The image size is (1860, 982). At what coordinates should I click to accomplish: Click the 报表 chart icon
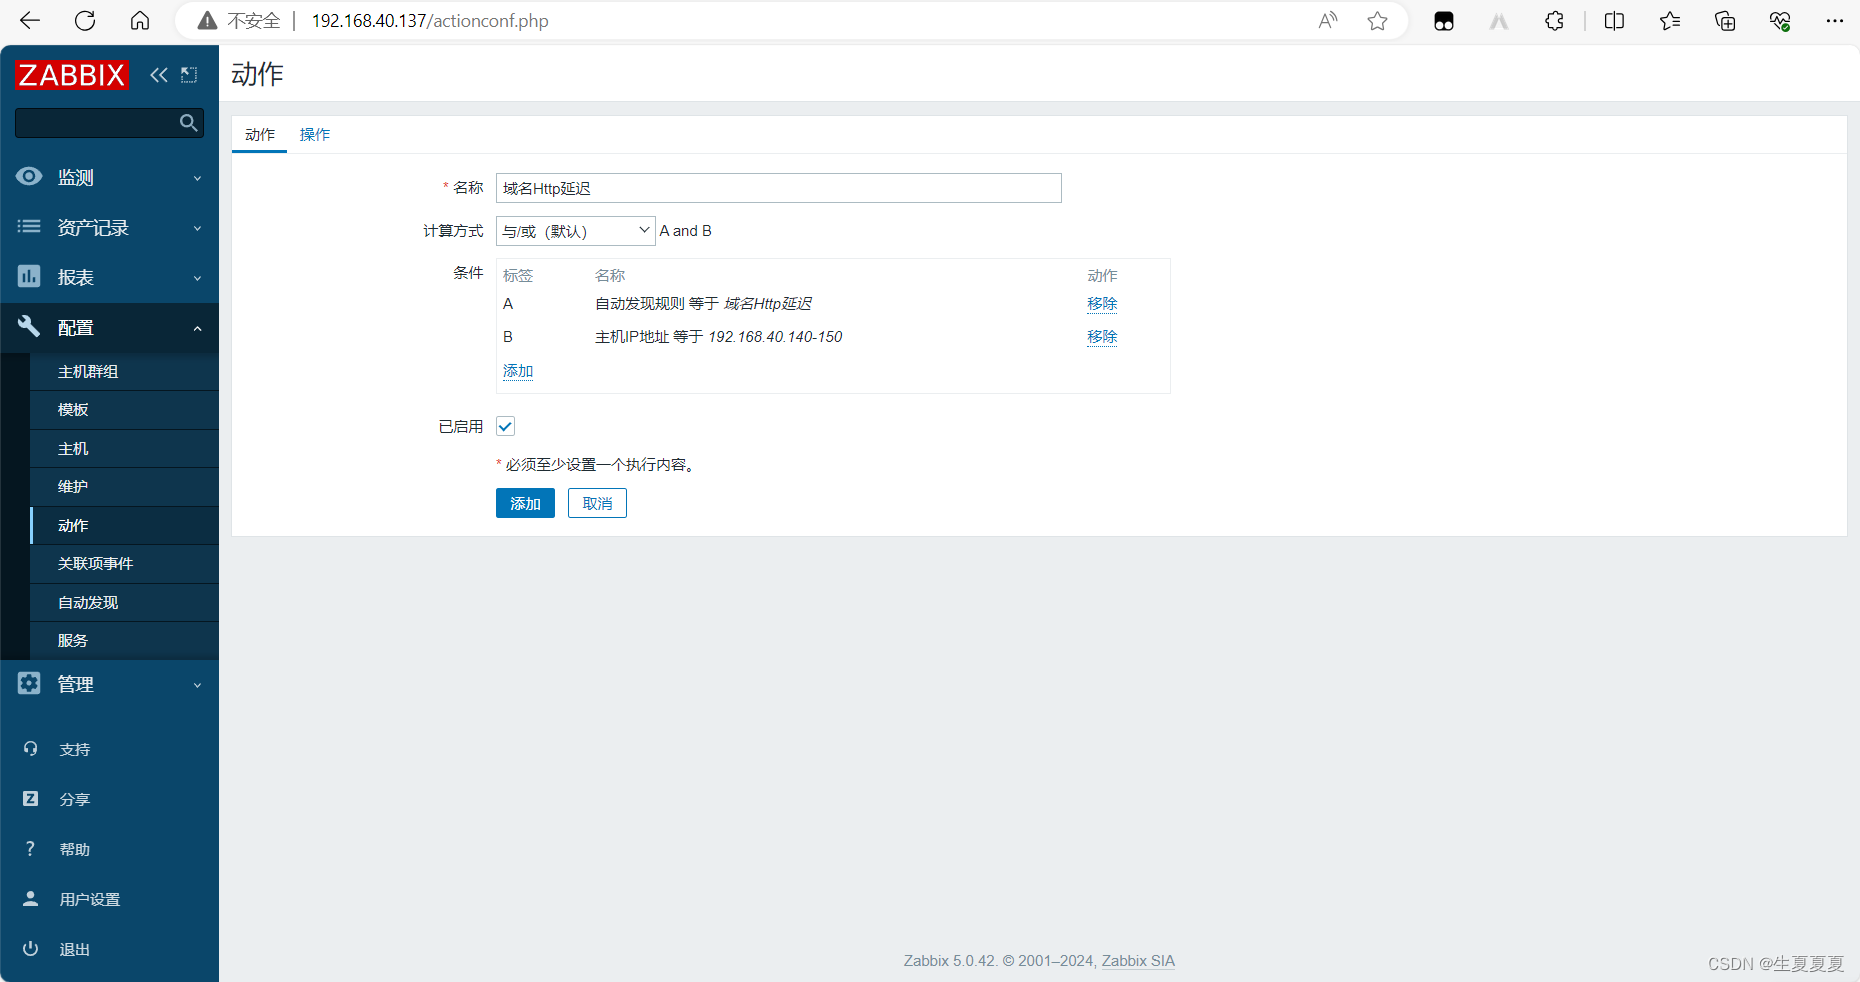tap(29, 277)
